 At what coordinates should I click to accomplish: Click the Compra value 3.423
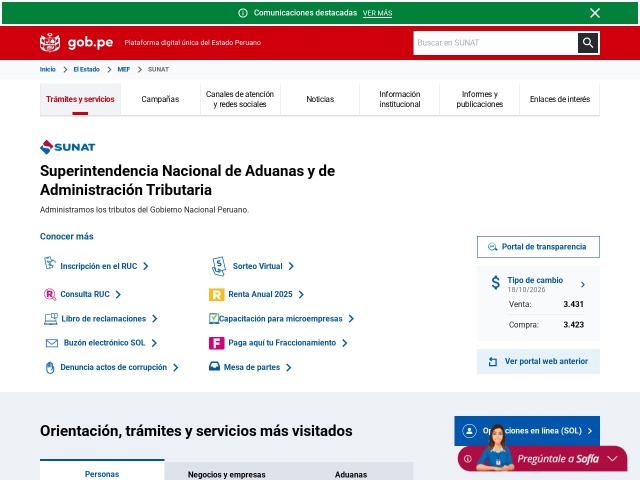pyautogui.click(x=573, y=325)
